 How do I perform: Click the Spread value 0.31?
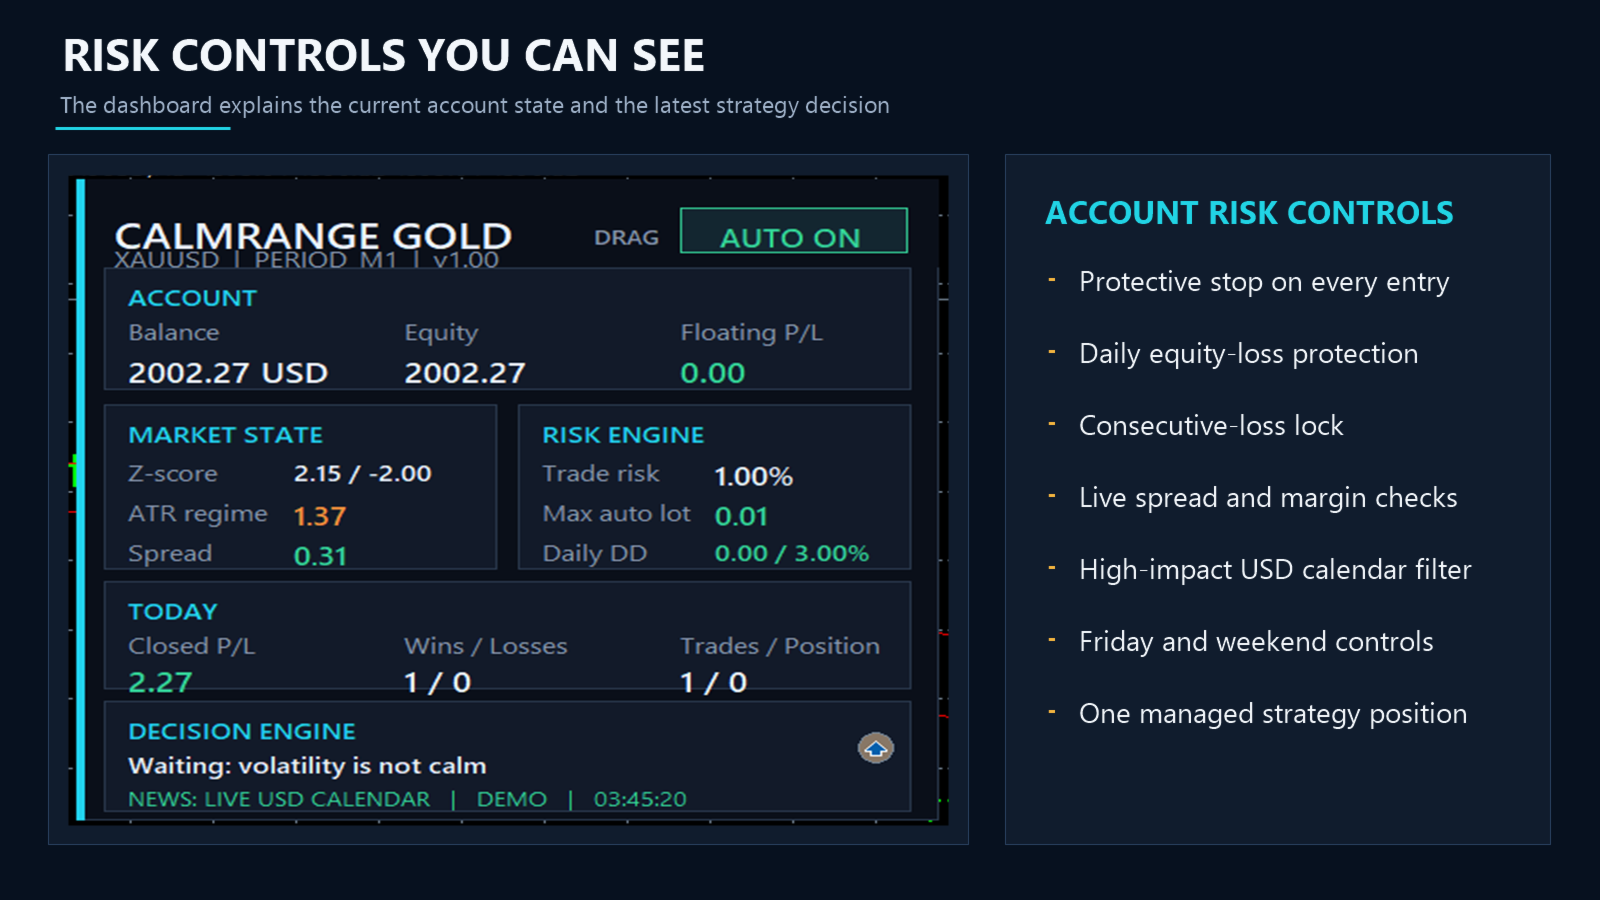pos(320,556)
